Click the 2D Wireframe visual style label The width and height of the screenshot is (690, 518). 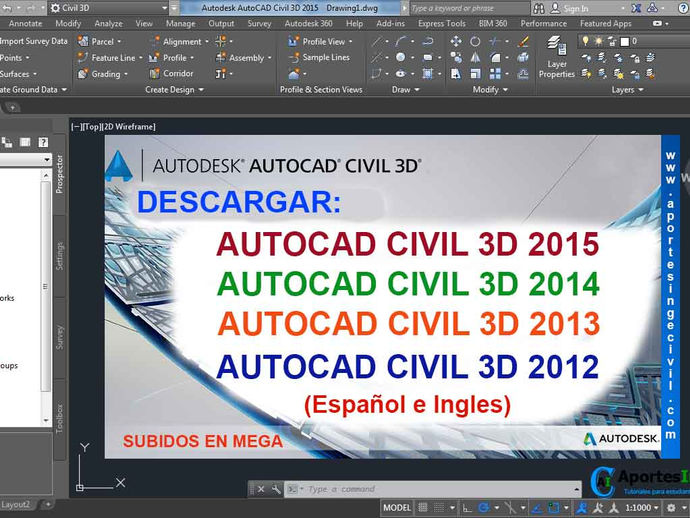129,126
